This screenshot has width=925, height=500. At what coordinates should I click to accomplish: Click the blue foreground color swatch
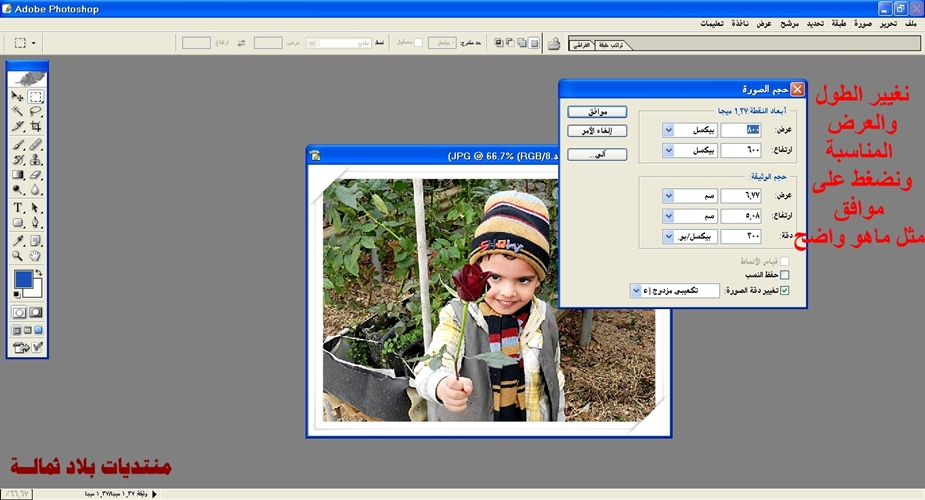point(23,279)
